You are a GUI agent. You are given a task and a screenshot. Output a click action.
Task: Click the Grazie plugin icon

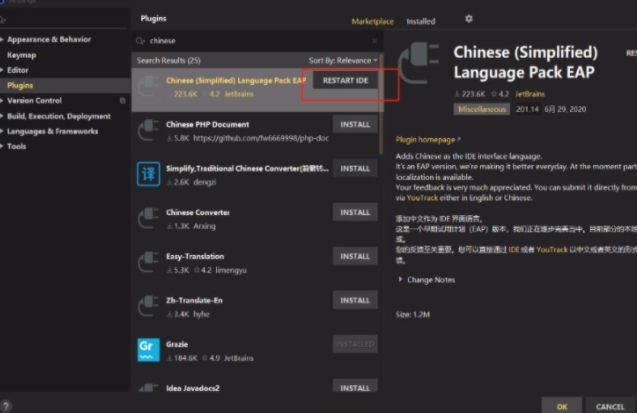coord(148,350)
